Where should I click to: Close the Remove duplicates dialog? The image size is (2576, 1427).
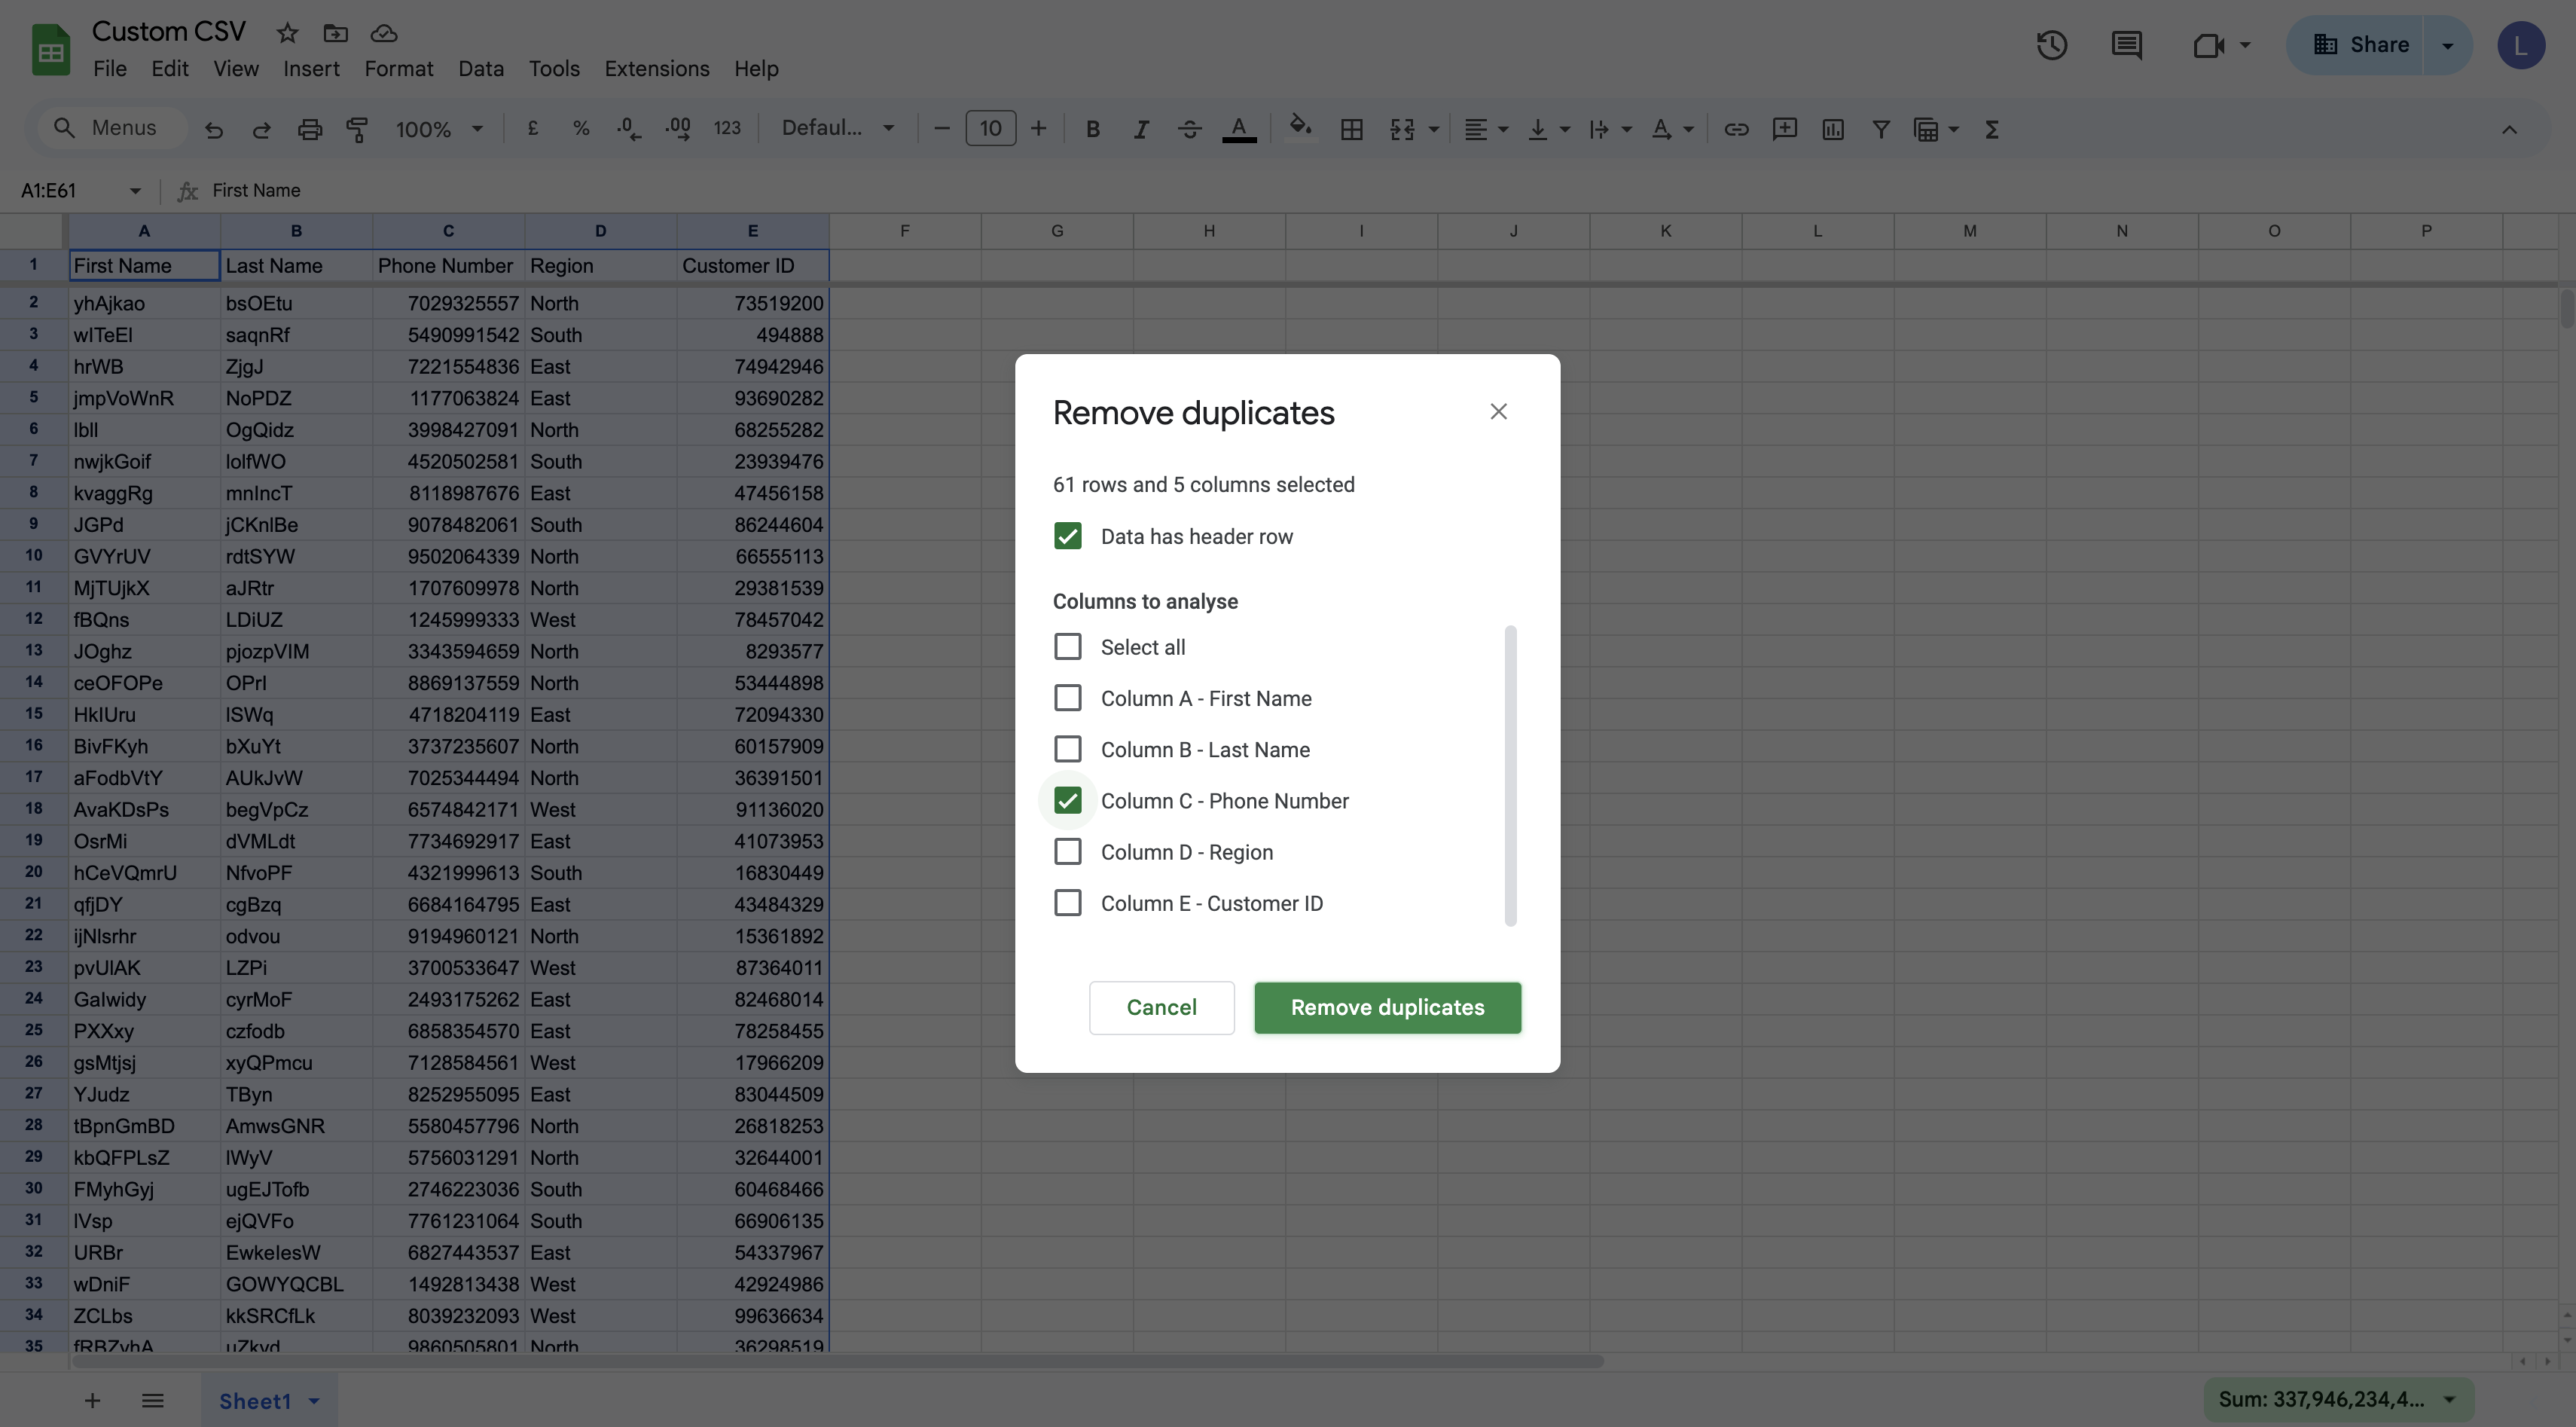click(x=1498, y=412)
